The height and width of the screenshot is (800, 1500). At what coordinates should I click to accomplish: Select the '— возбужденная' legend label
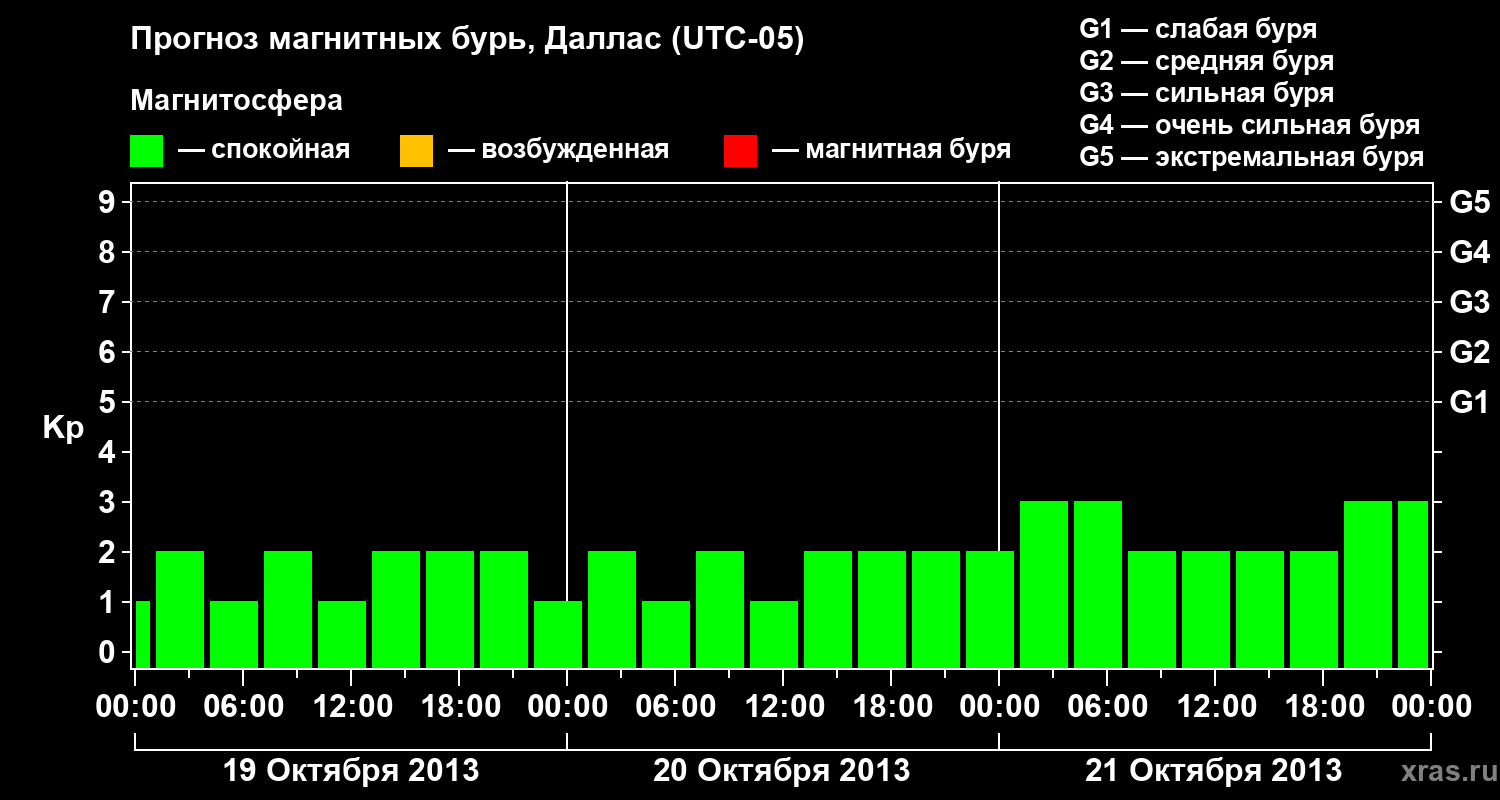[558, 150]
